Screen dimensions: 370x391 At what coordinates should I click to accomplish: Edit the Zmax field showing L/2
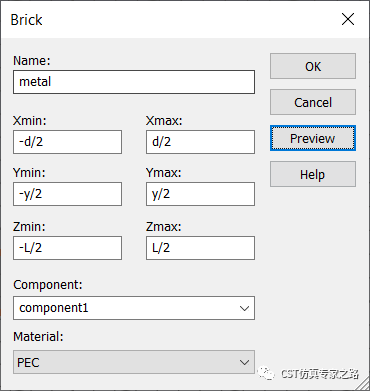200,248
